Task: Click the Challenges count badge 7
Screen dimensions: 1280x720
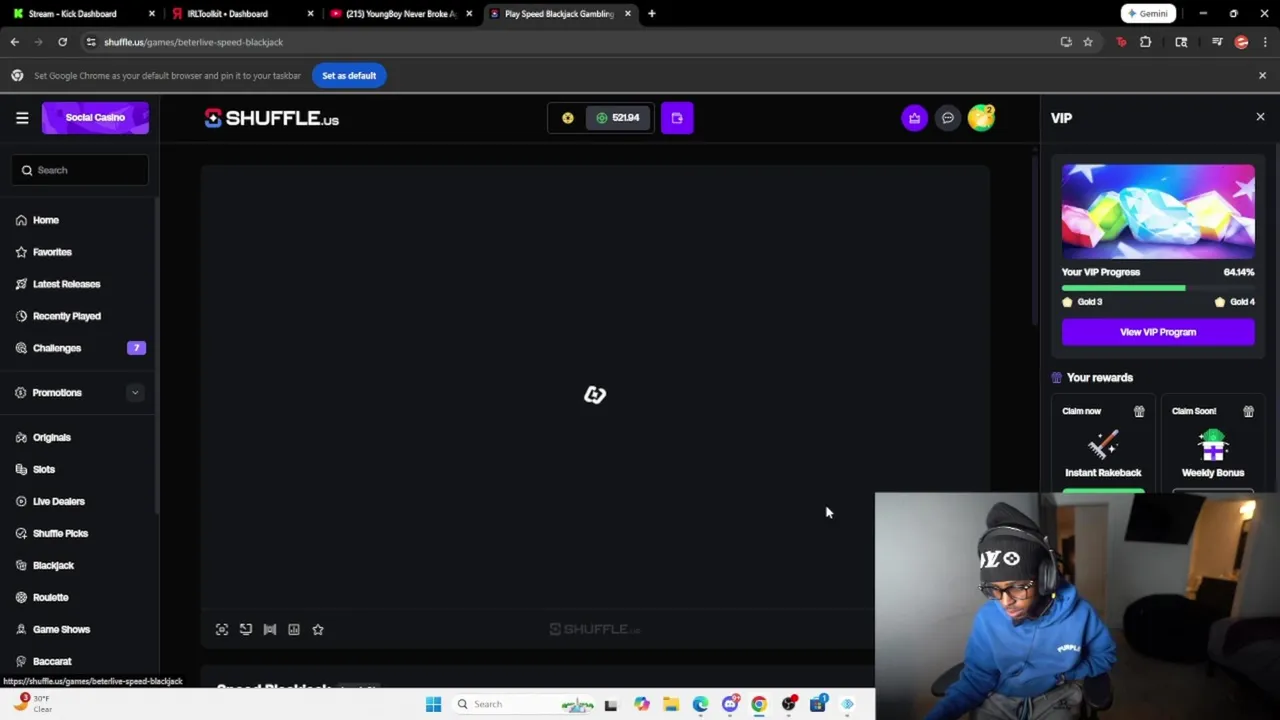Action: [x=136, y=348]
